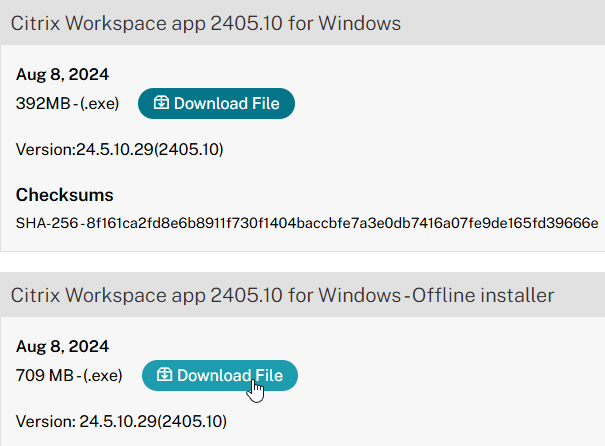Click the 'Citrix Workspace app 2405.10 for Windows' heading
The width and height of the screenshot is (605, 446).
point(206,23)
